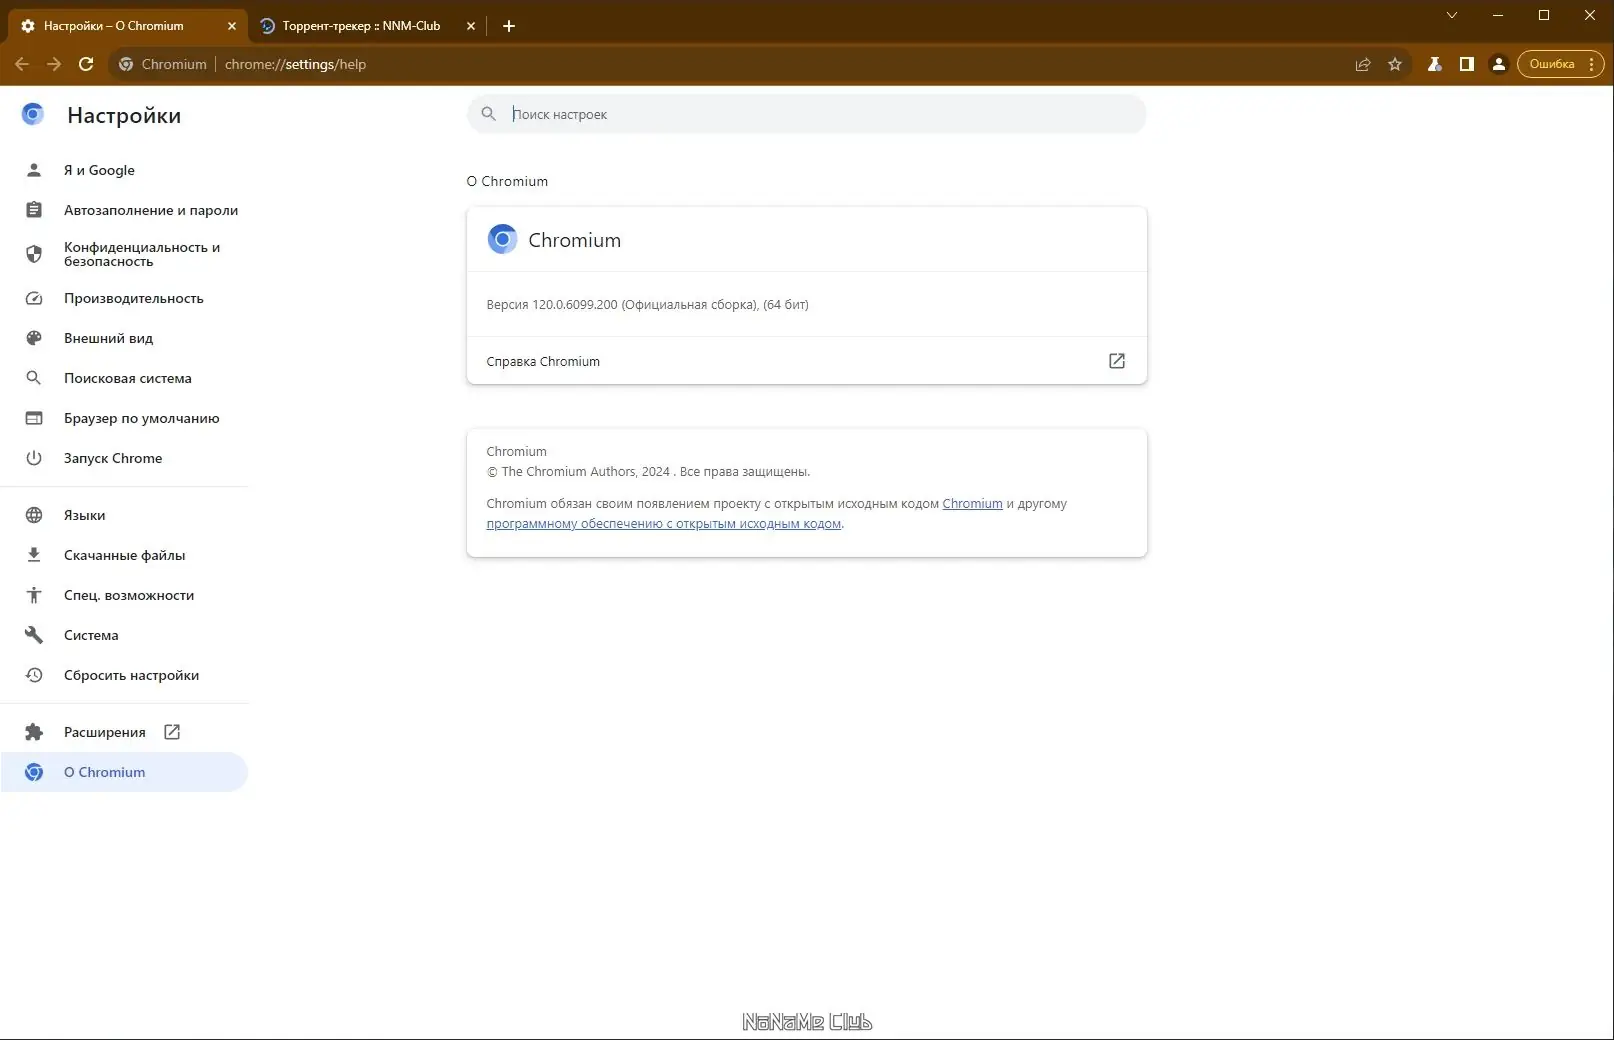
Task: Click external link icon in Справка Chromium row
Action: (1117, 361)
